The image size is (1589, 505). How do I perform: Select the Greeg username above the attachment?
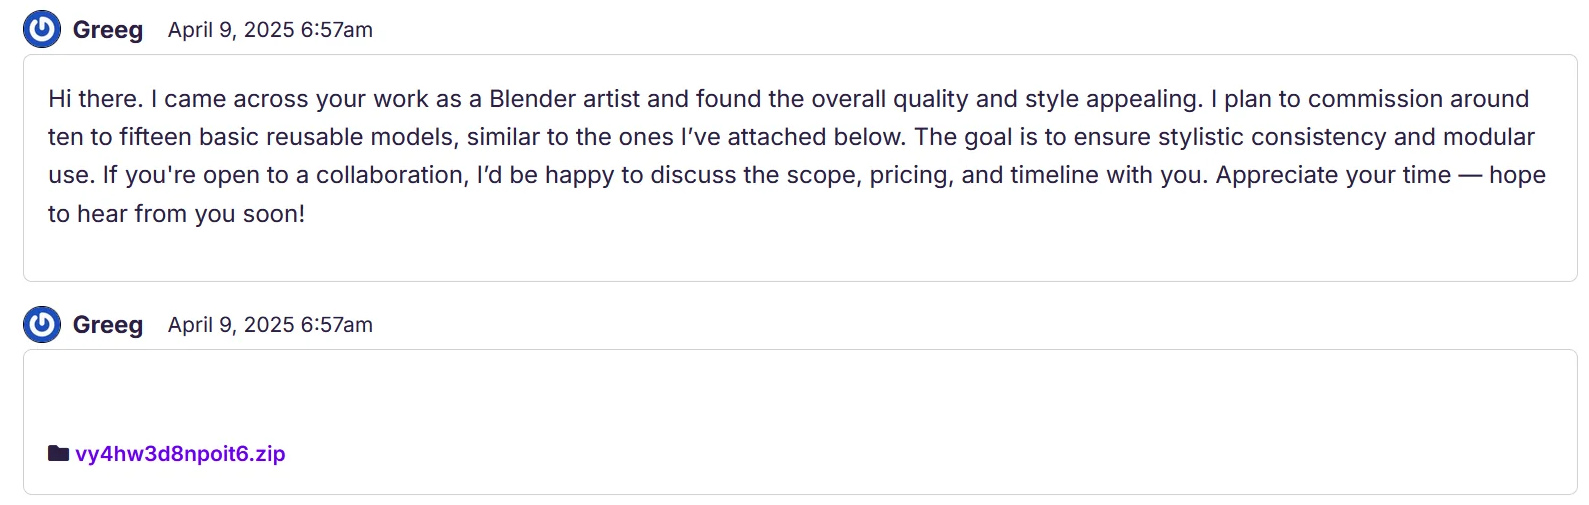[108, 325]
